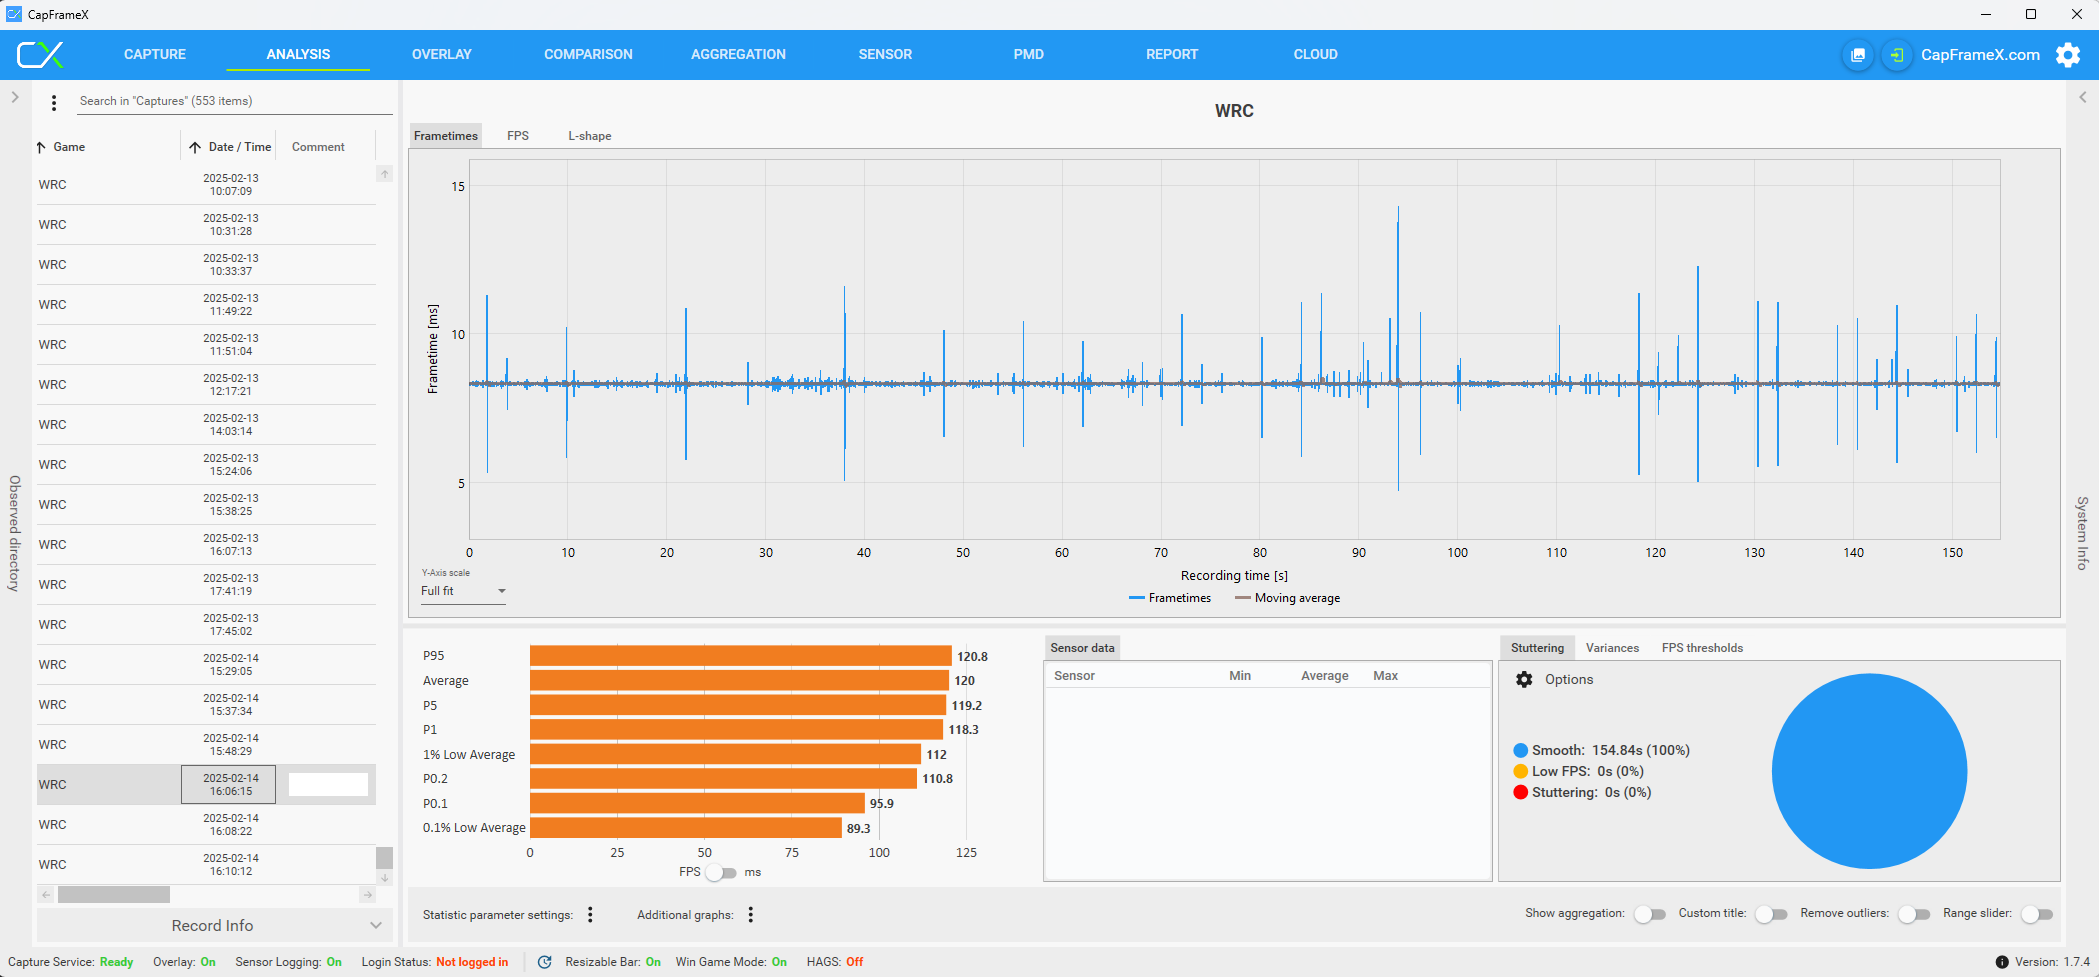Switch to the COMPARISON tab
The width and height of the screenshot is (2099, 977).
point(588,55)
